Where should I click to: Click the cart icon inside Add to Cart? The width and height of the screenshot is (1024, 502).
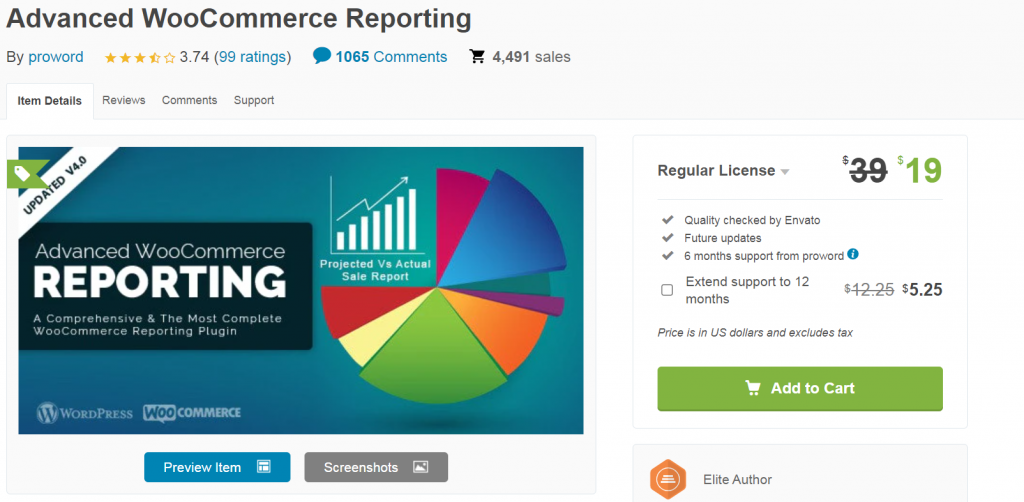752,388
